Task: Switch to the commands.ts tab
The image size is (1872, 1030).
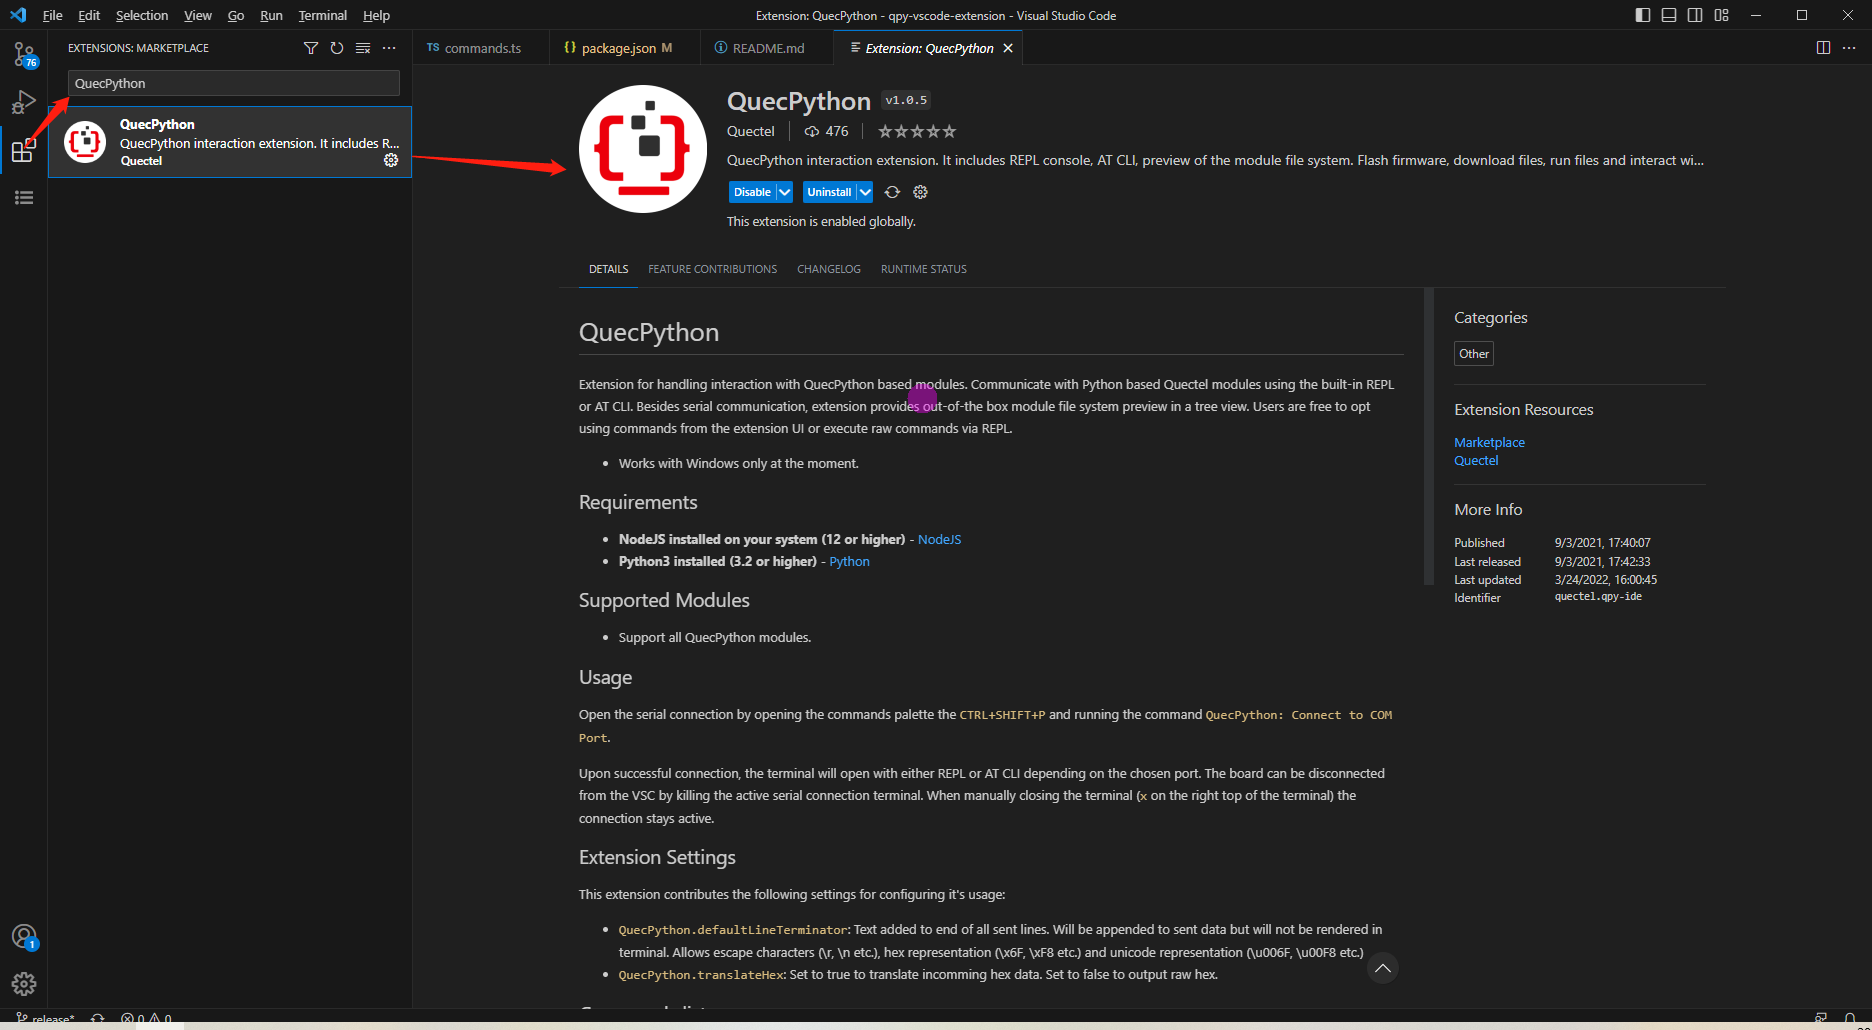Action: click(482, 48)
